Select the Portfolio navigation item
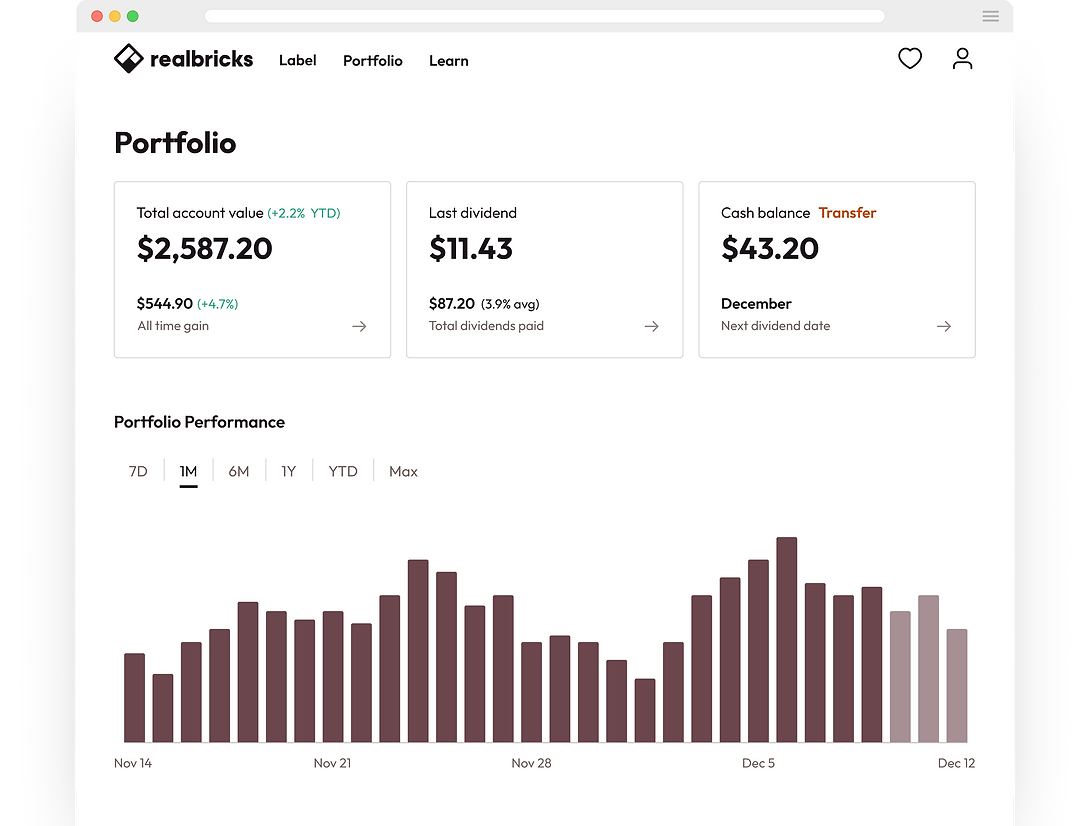 coord(372,61)
